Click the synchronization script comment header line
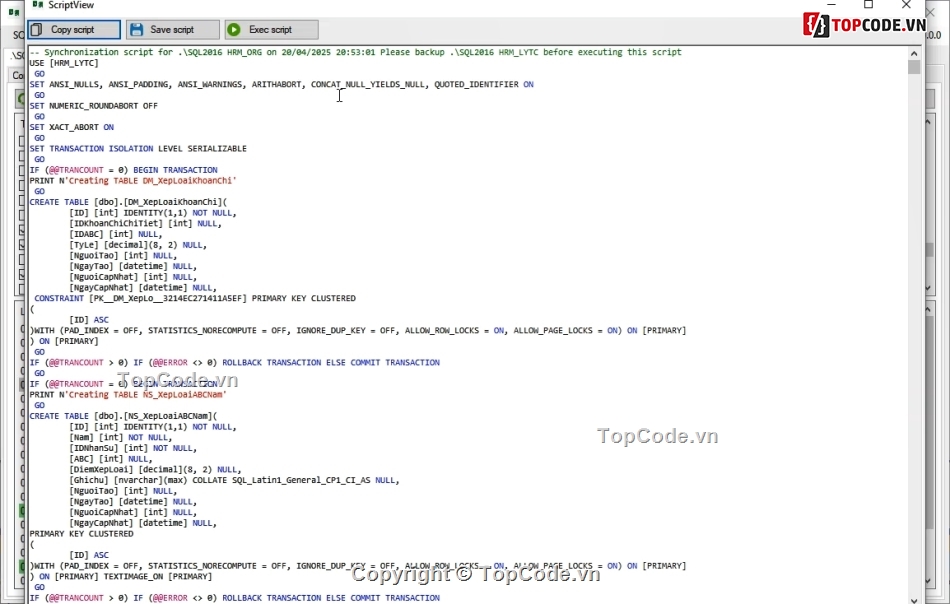 pyautogui.click(x=356, y=52)
